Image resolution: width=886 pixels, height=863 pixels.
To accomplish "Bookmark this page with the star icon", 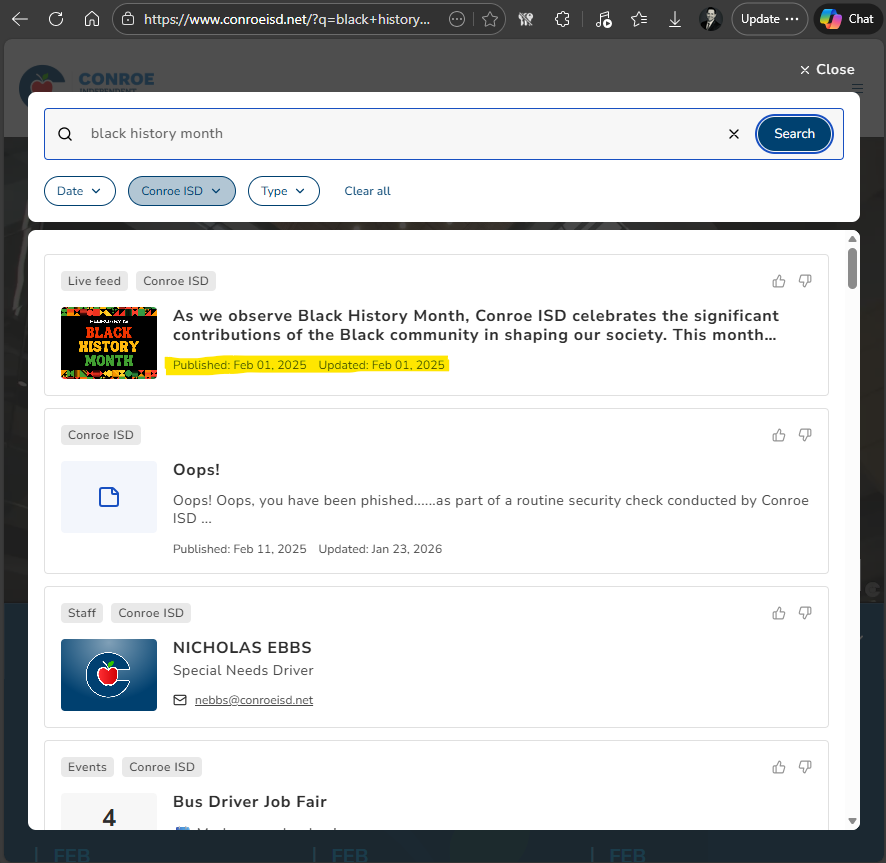I will click(490, 19).
